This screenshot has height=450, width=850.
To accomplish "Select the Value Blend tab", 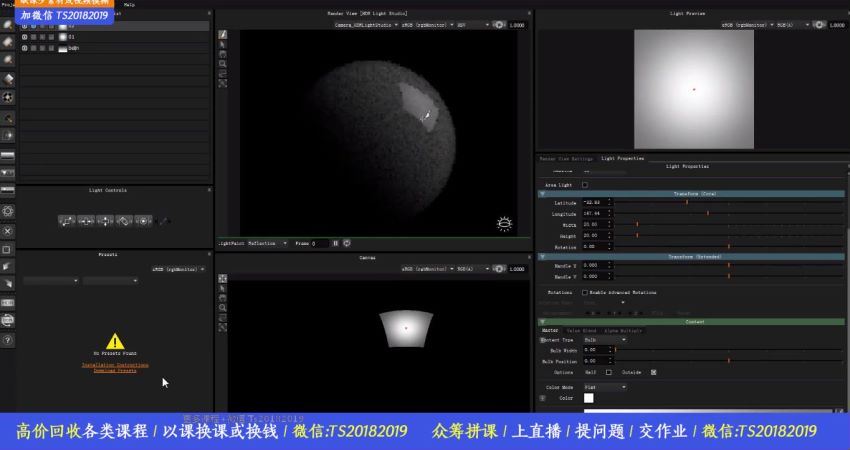I will (x=581, y=330).
